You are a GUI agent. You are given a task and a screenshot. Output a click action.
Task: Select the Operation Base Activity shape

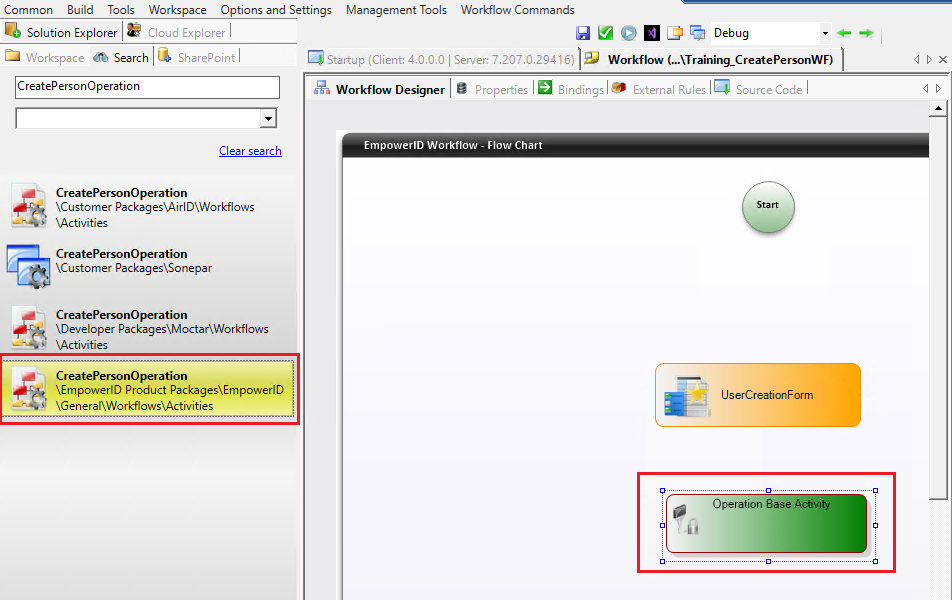[766, 523]
